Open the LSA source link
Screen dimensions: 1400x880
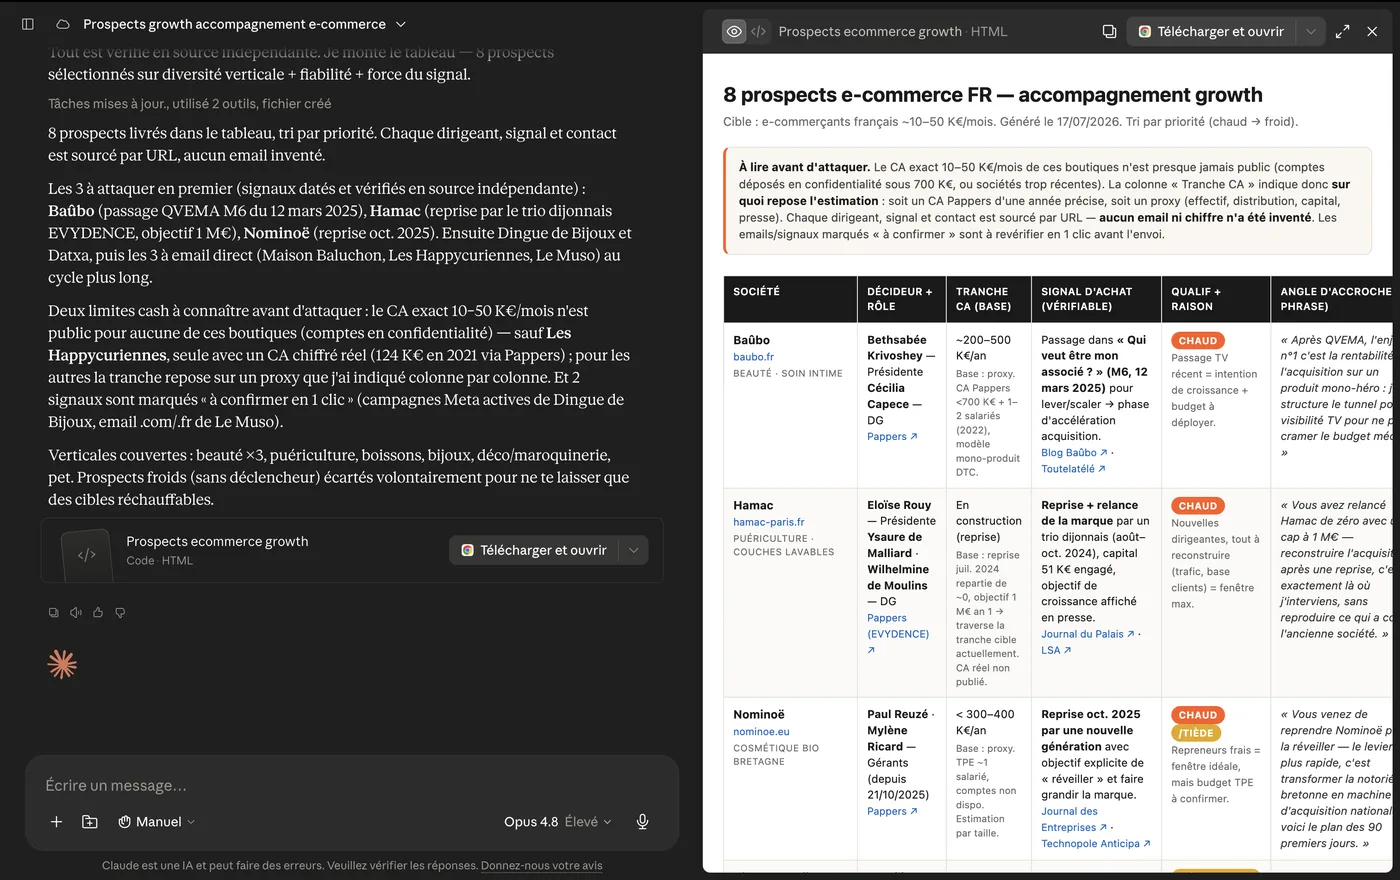click(1056, 650)
